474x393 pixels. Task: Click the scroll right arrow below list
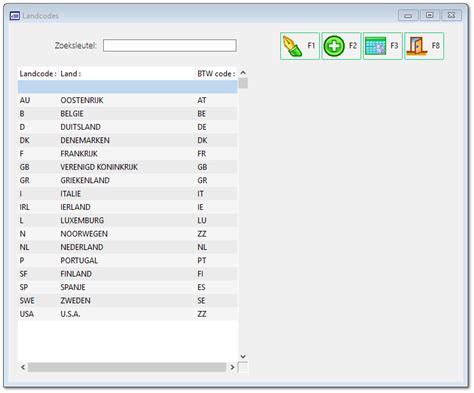click(232, 367)
